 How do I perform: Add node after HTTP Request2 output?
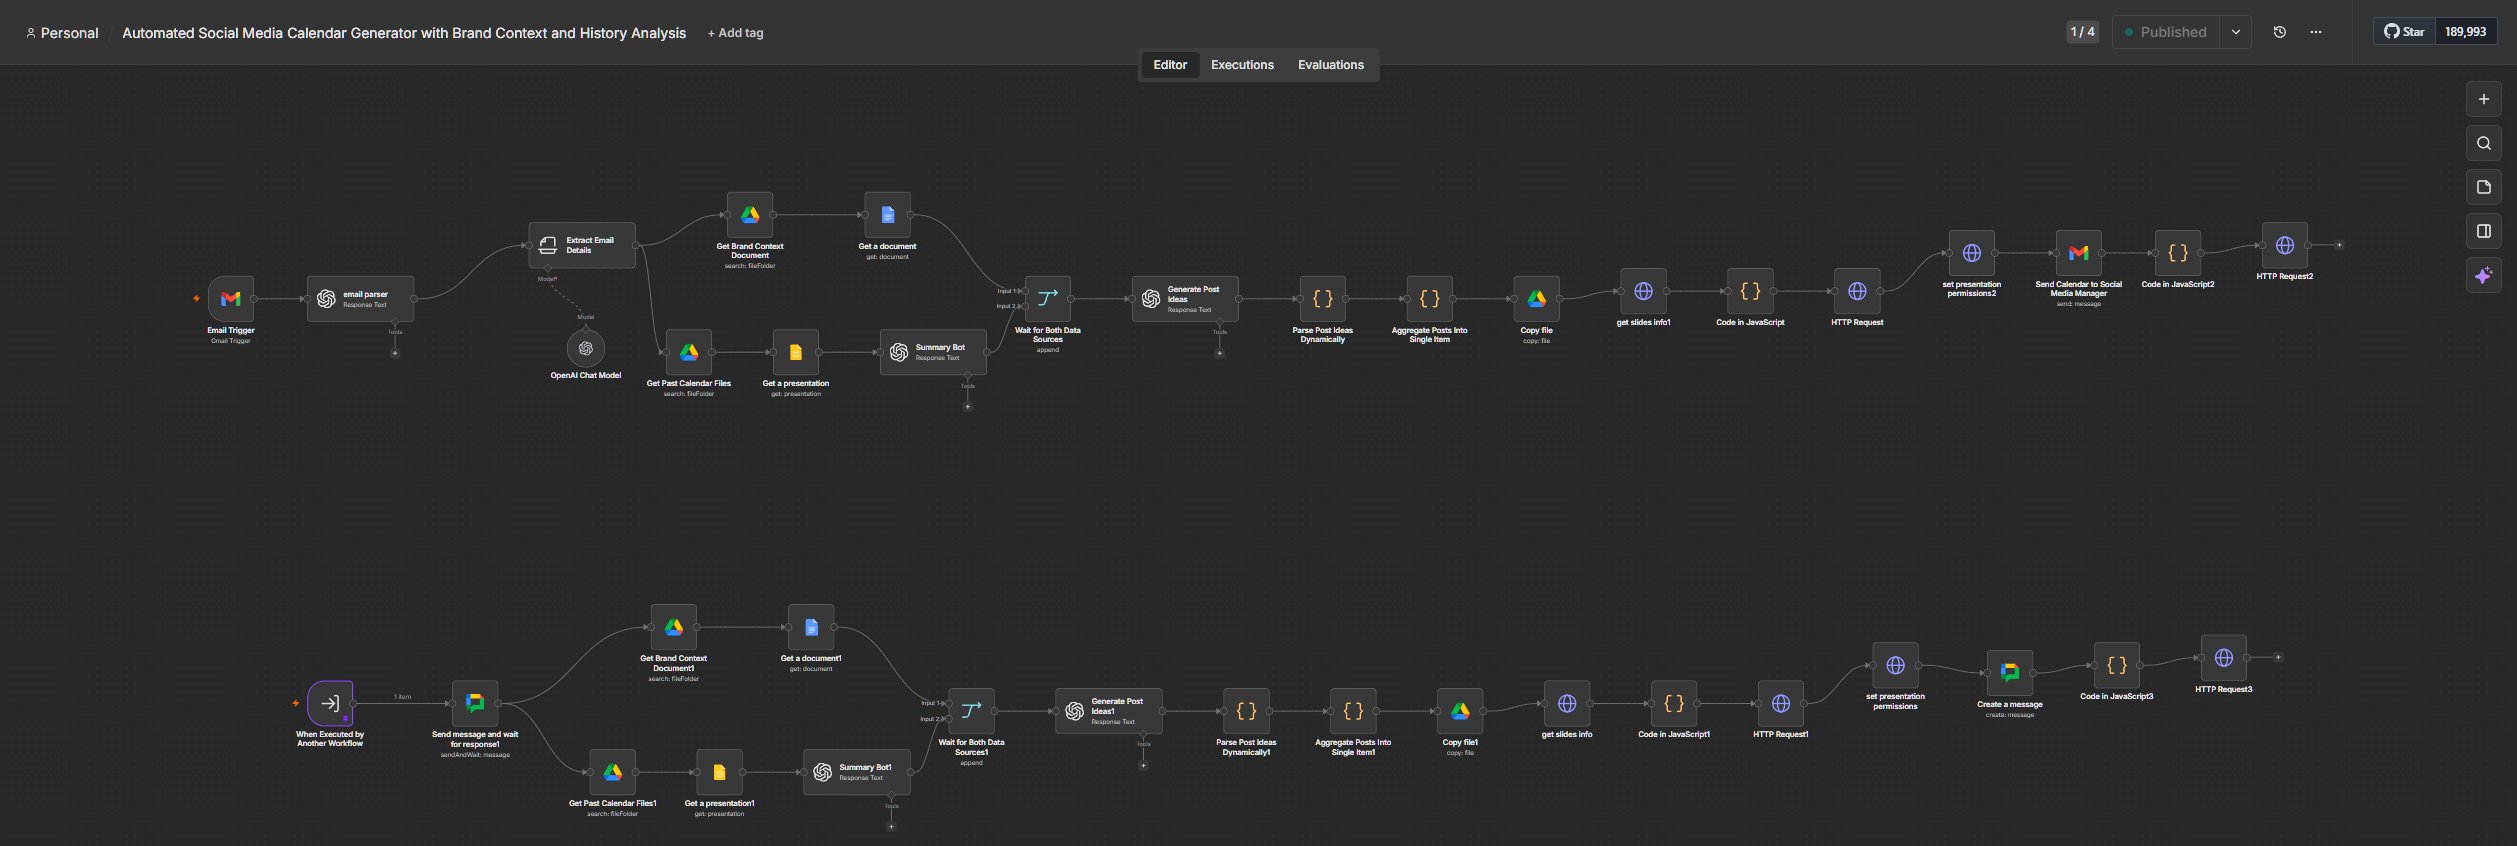2339,245
